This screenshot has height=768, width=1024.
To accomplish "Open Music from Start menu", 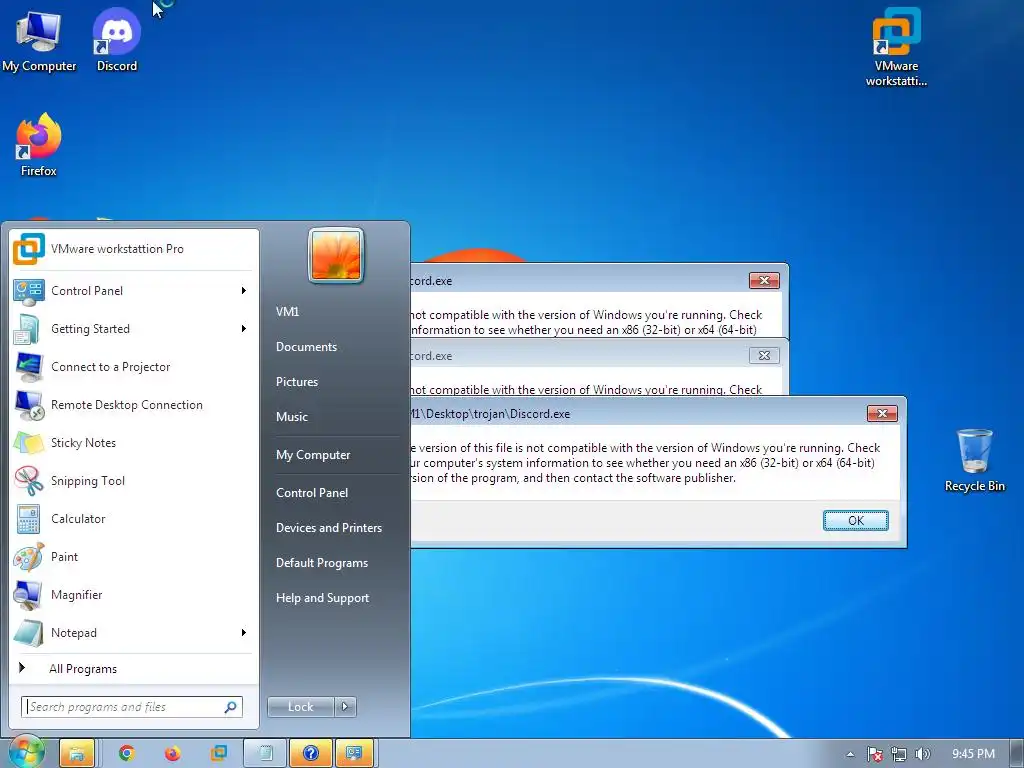I will (x=292, y=417).
